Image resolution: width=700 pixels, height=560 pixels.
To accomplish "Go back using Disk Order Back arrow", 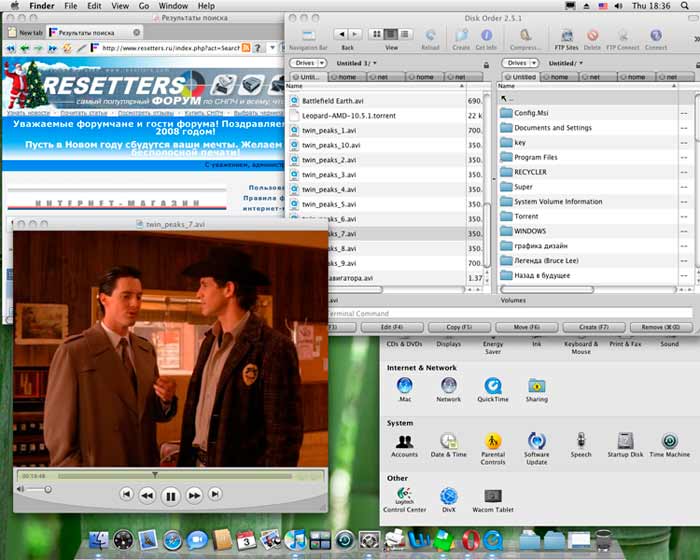I will click(342, 34).
